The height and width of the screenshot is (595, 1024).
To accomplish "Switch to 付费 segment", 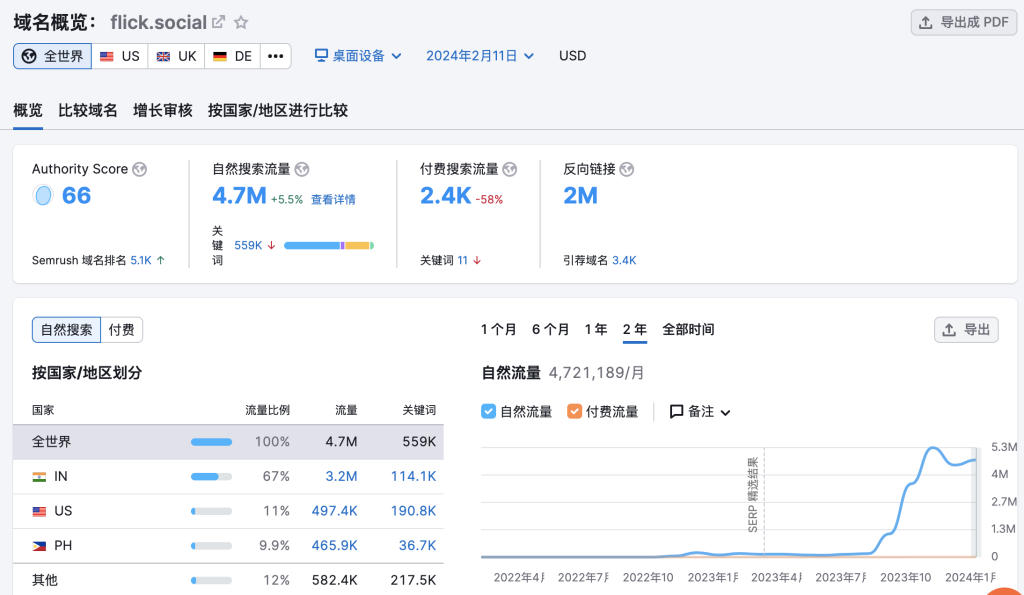I will (x=121, y=330).
